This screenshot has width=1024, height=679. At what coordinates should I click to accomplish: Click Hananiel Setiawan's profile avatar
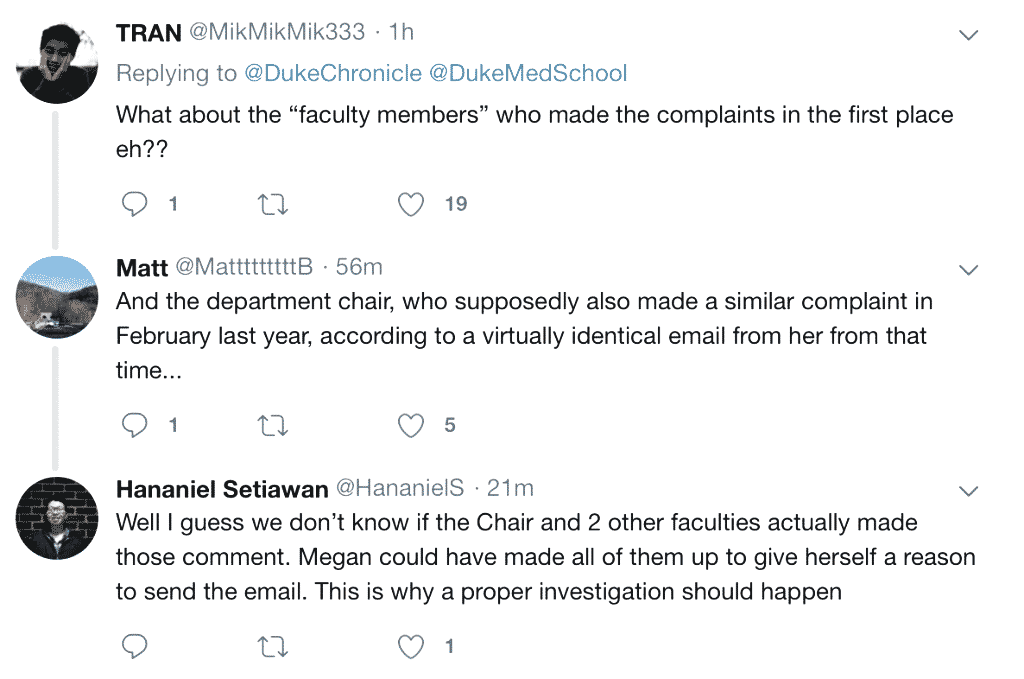point(58,515)
